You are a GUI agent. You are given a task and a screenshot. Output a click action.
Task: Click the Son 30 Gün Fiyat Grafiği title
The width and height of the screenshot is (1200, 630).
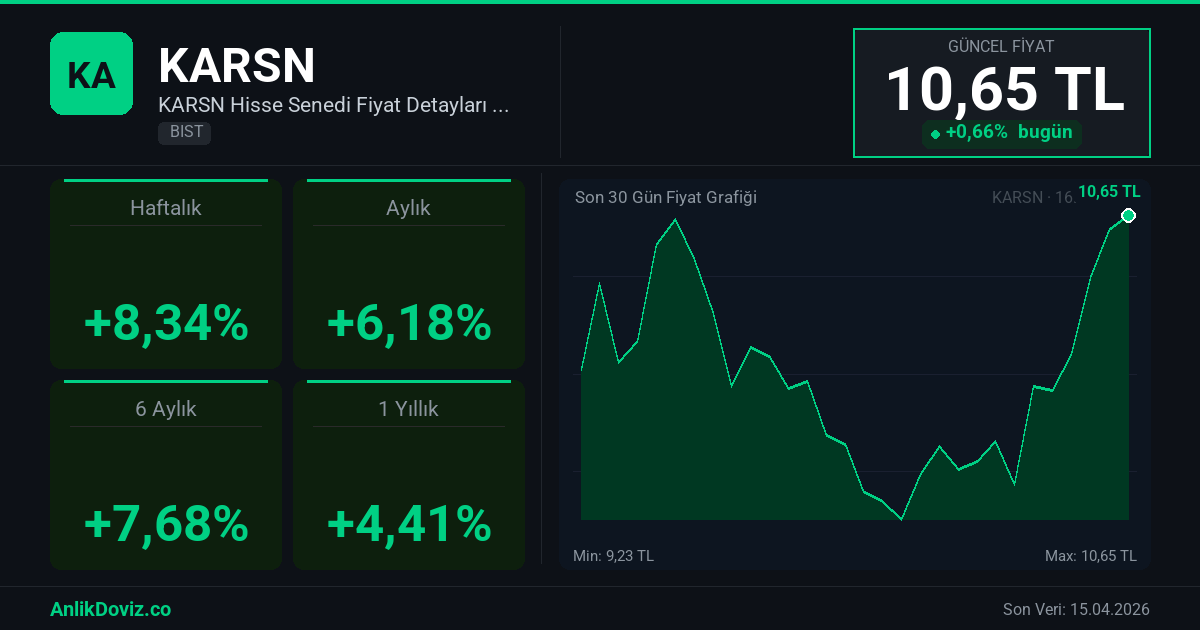pos(665,197)
